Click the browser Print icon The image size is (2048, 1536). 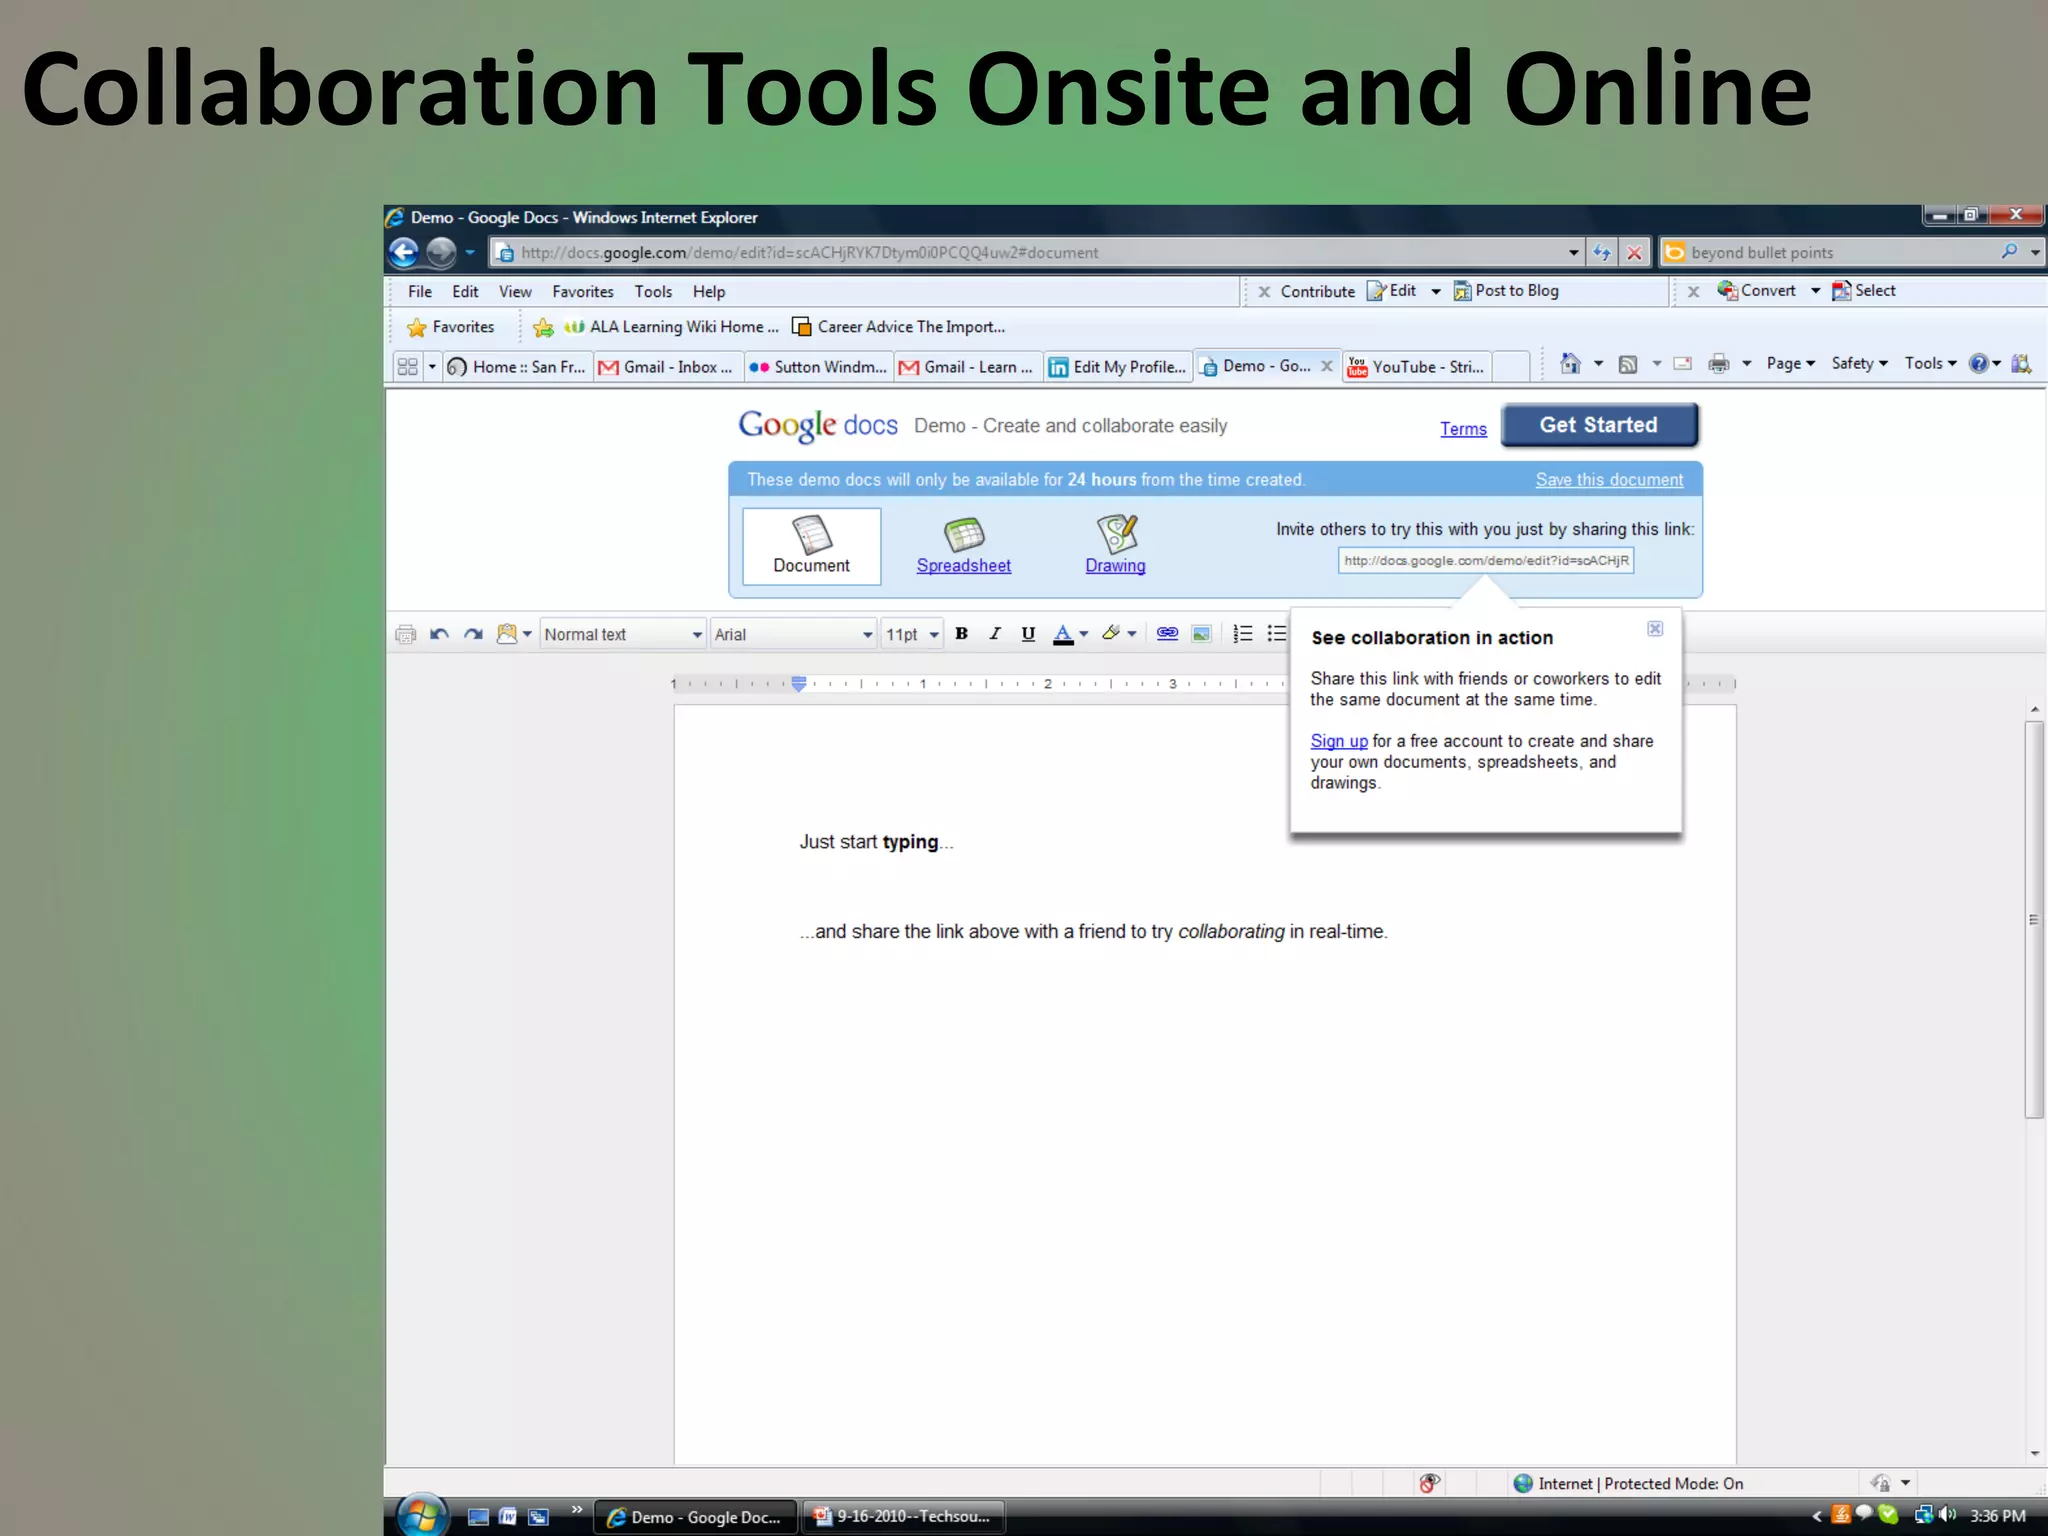[1718, 364]
